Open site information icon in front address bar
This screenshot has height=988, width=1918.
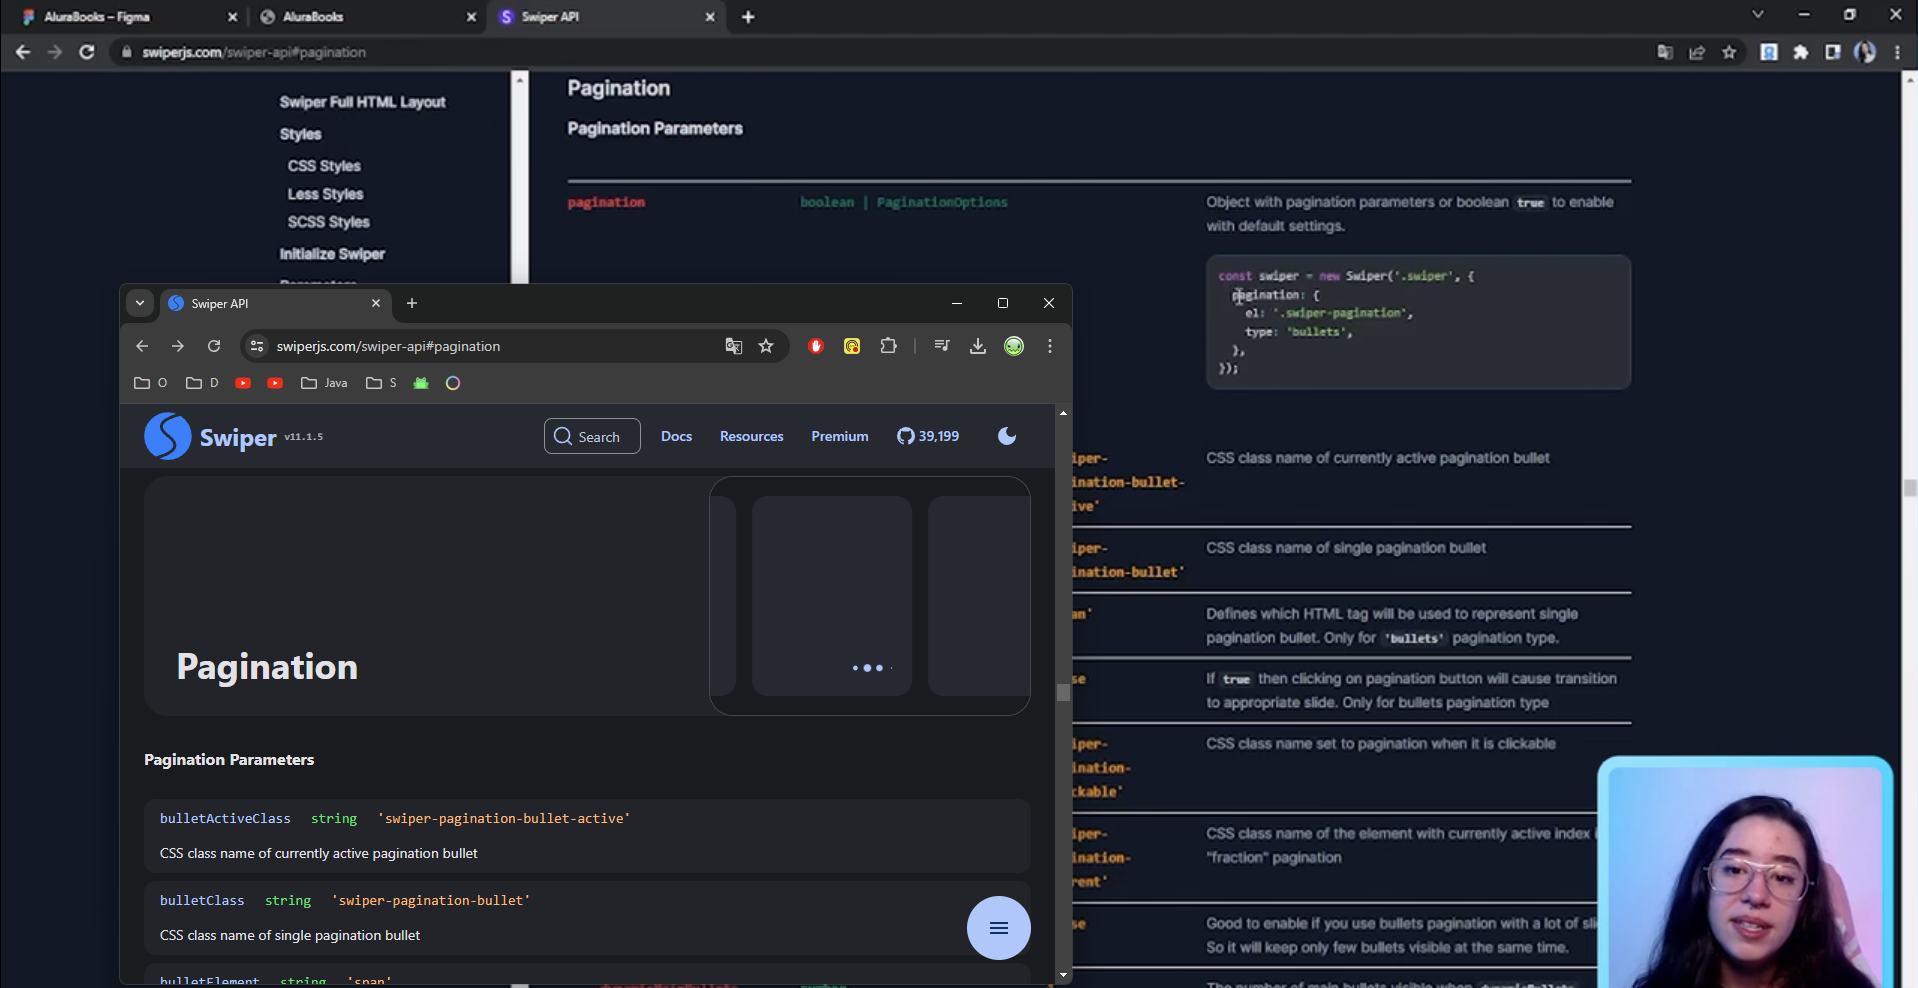[257, 346]
